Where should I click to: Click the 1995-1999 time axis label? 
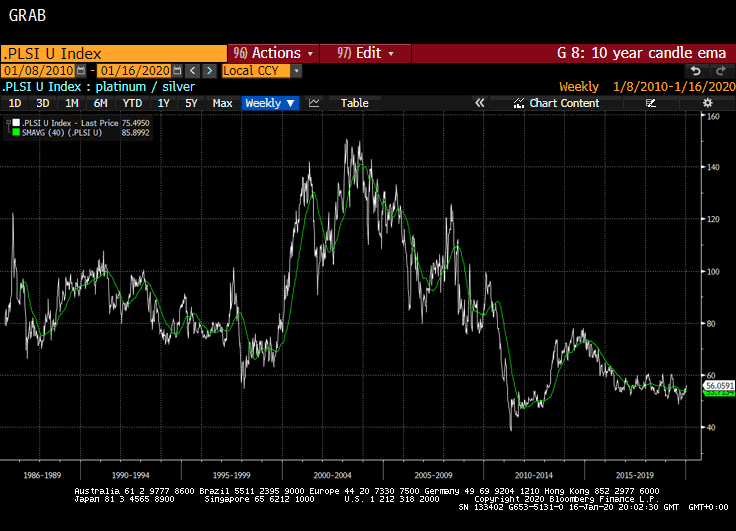231,476
